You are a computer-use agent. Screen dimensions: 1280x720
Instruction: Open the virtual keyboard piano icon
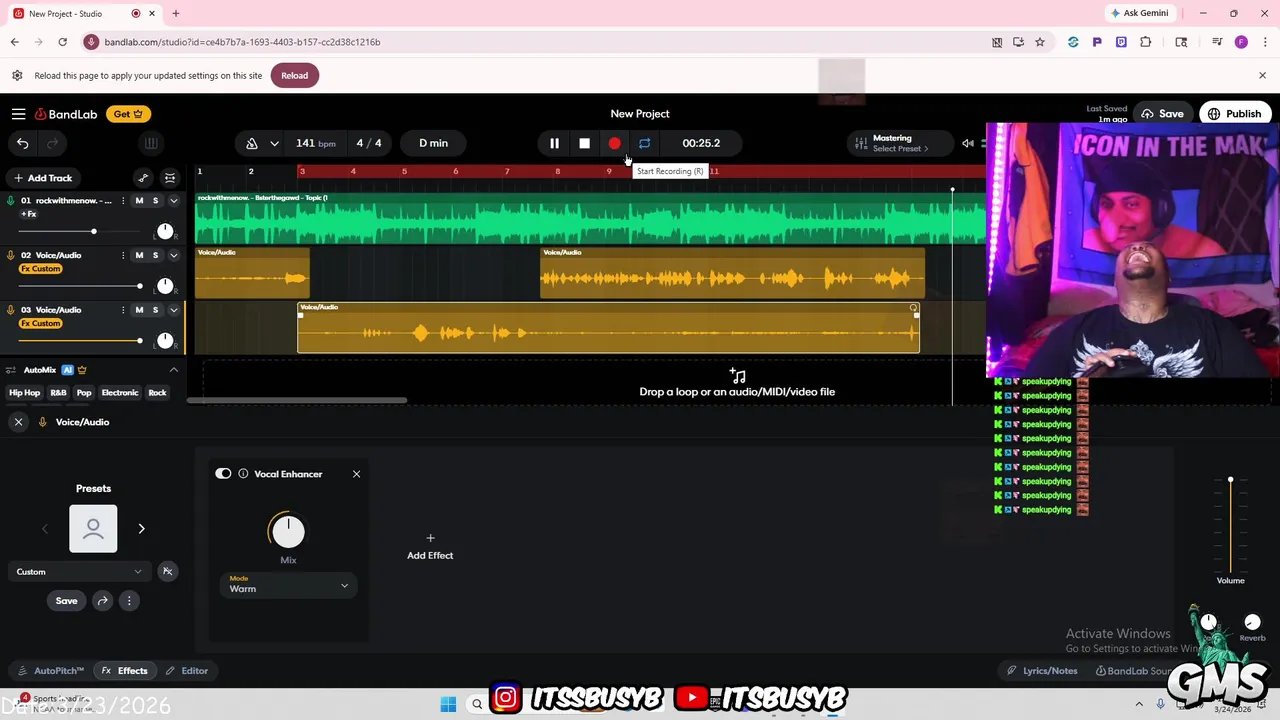(x=150, y=143)
